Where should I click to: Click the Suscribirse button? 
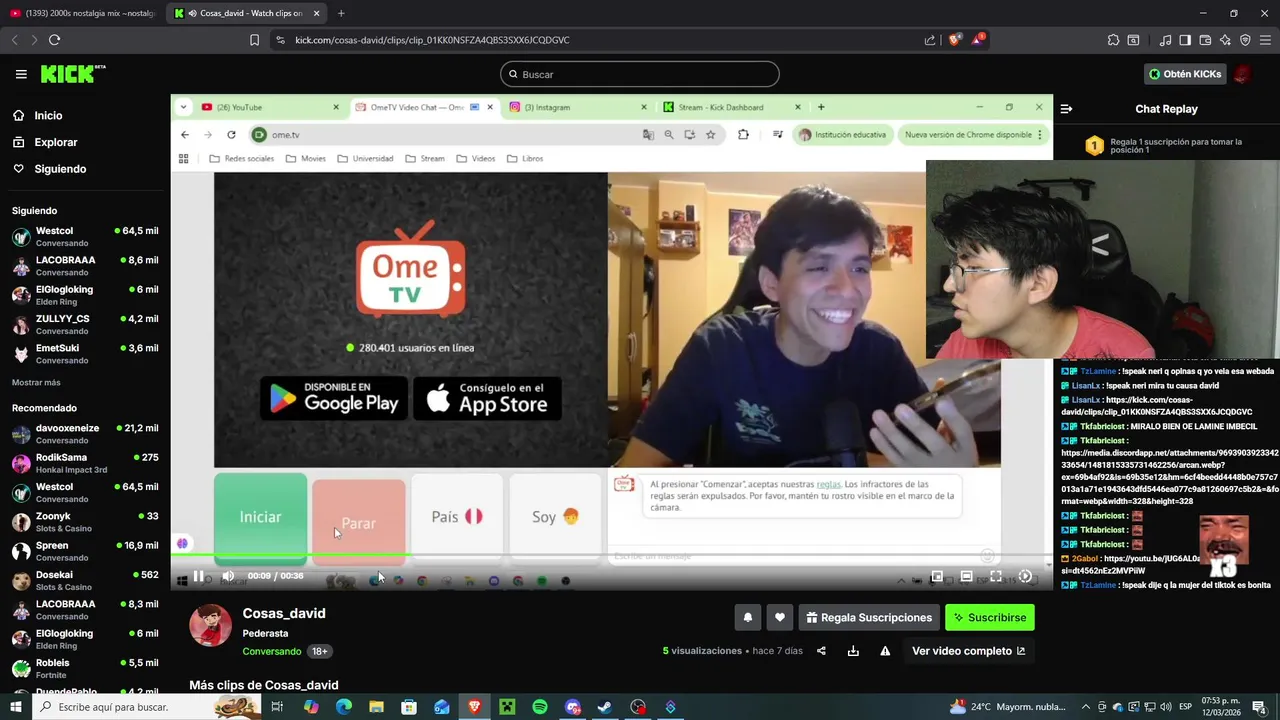click(x=990, y=618)
